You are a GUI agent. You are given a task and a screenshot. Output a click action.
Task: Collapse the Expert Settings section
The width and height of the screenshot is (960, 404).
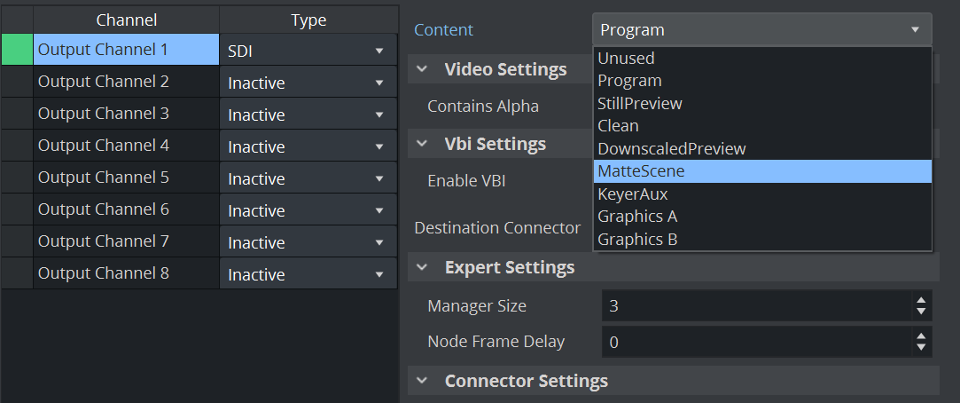423,267
